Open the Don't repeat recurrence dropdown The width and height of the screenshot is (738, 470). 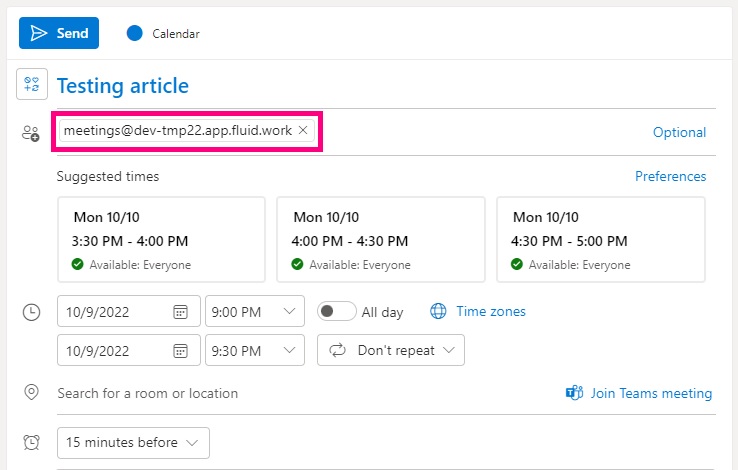(391, 350)
